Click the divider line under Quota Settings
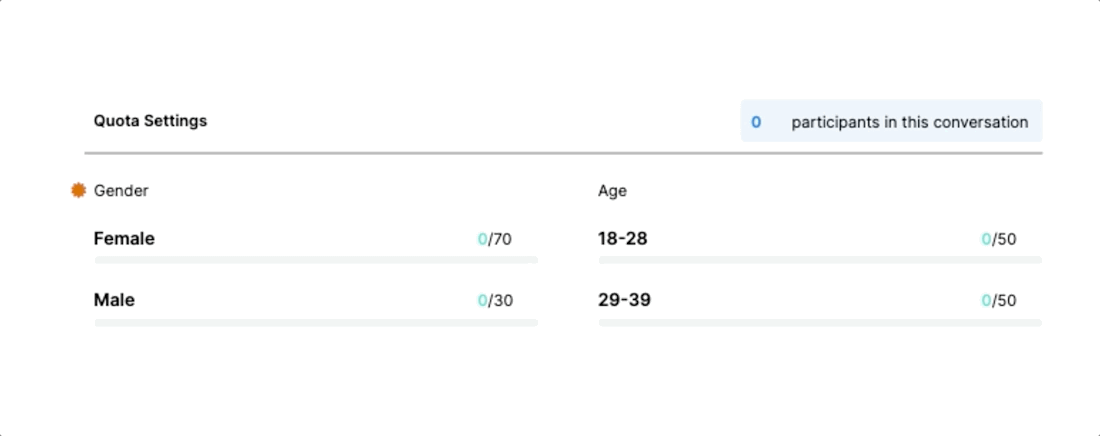Screen dimensions: 1100x436 coord(563,152)
